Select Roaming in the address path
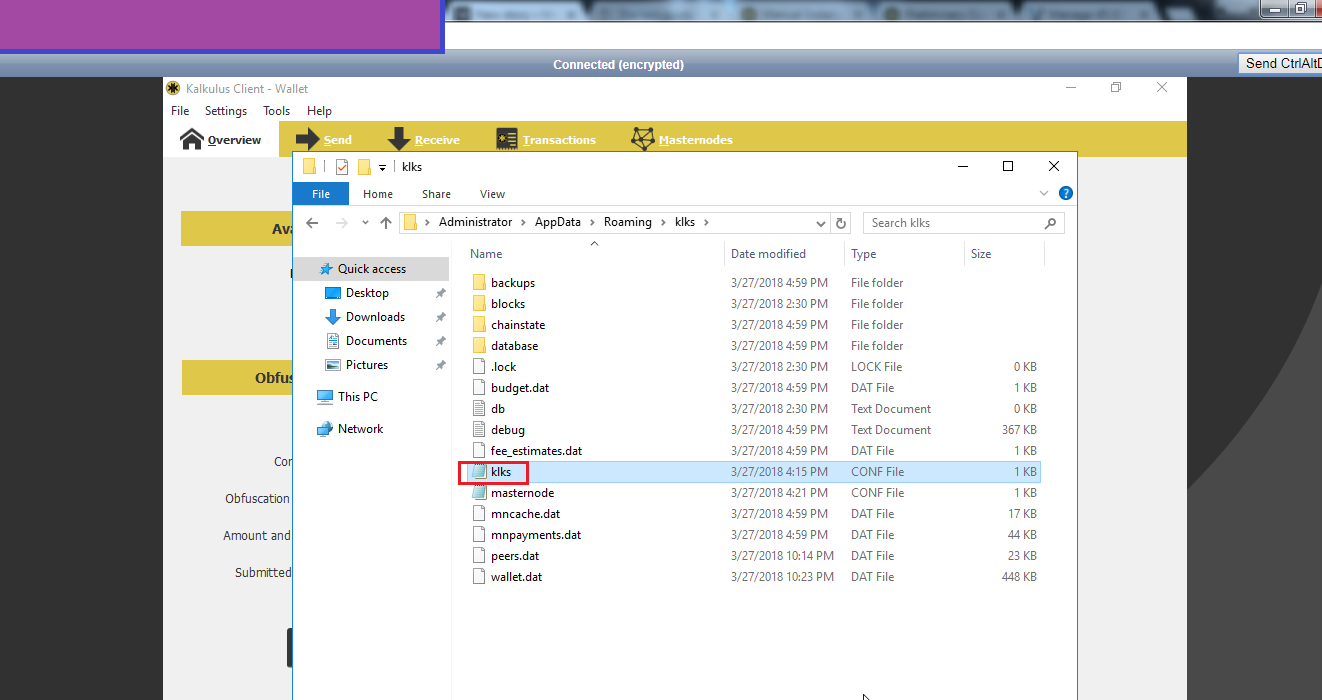 [x=628, y=222]
